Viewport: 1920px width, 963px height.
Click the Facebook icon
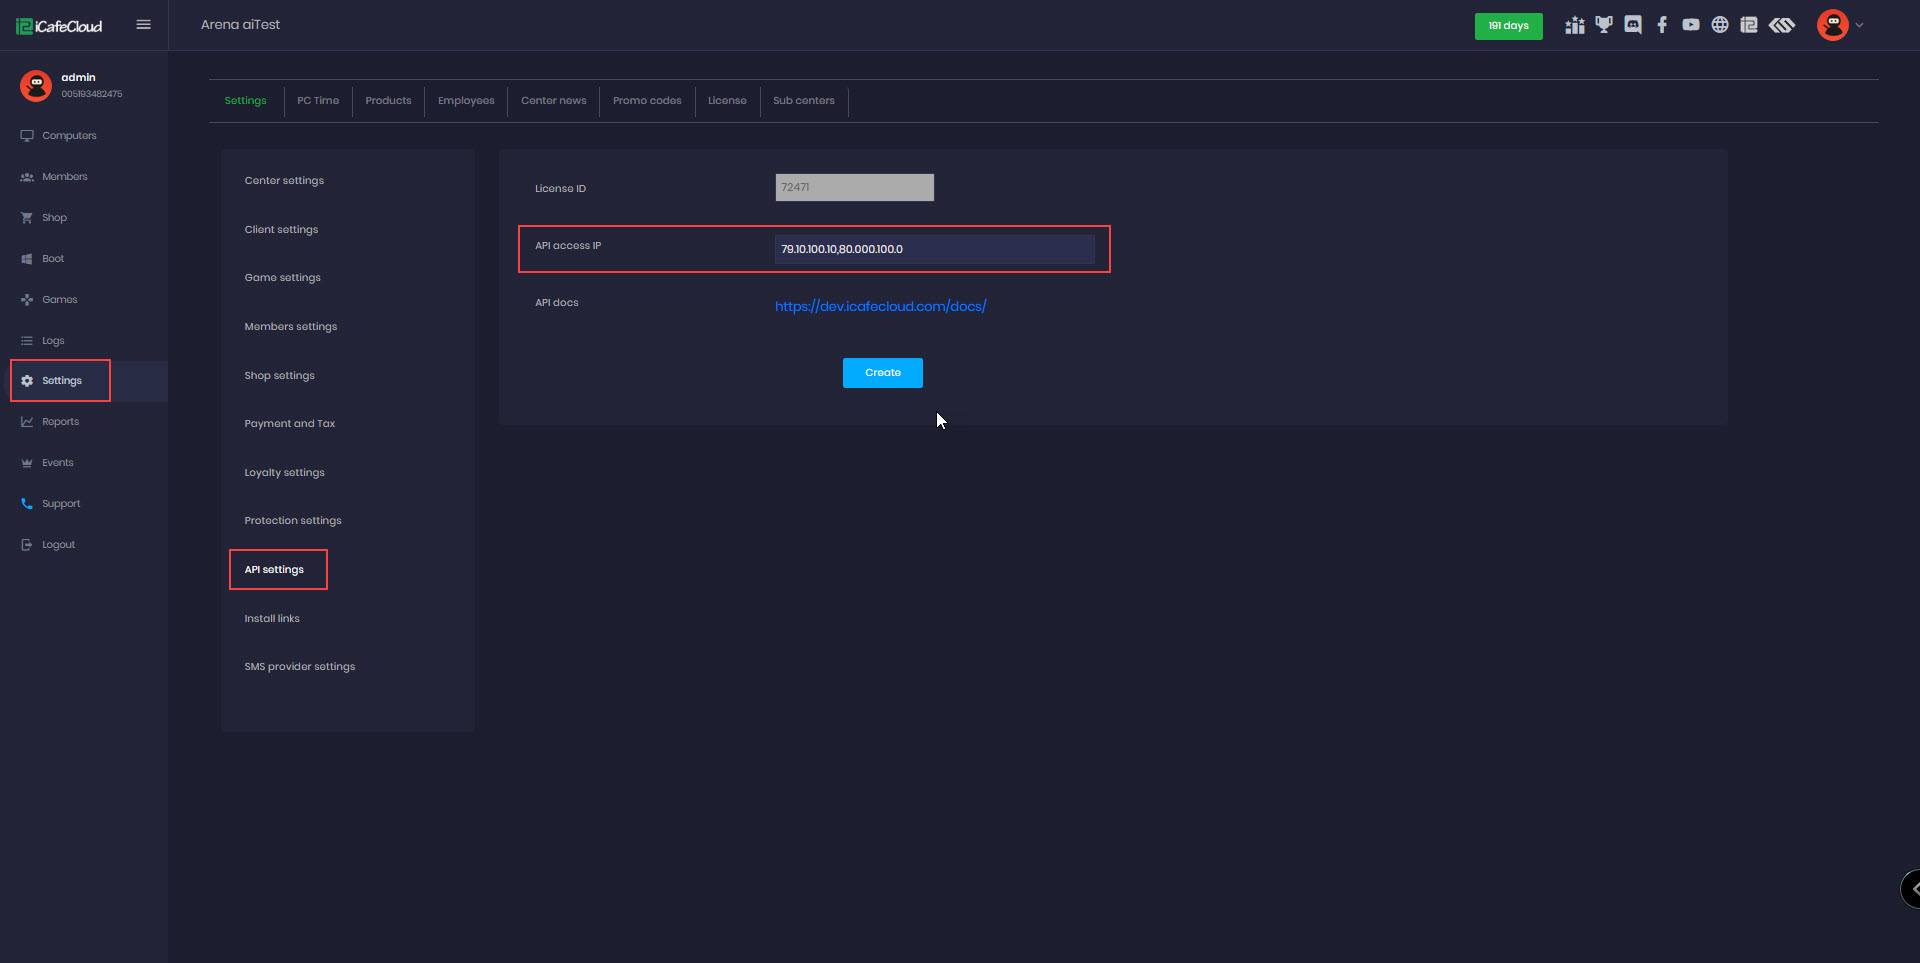tap(1662, 25)
